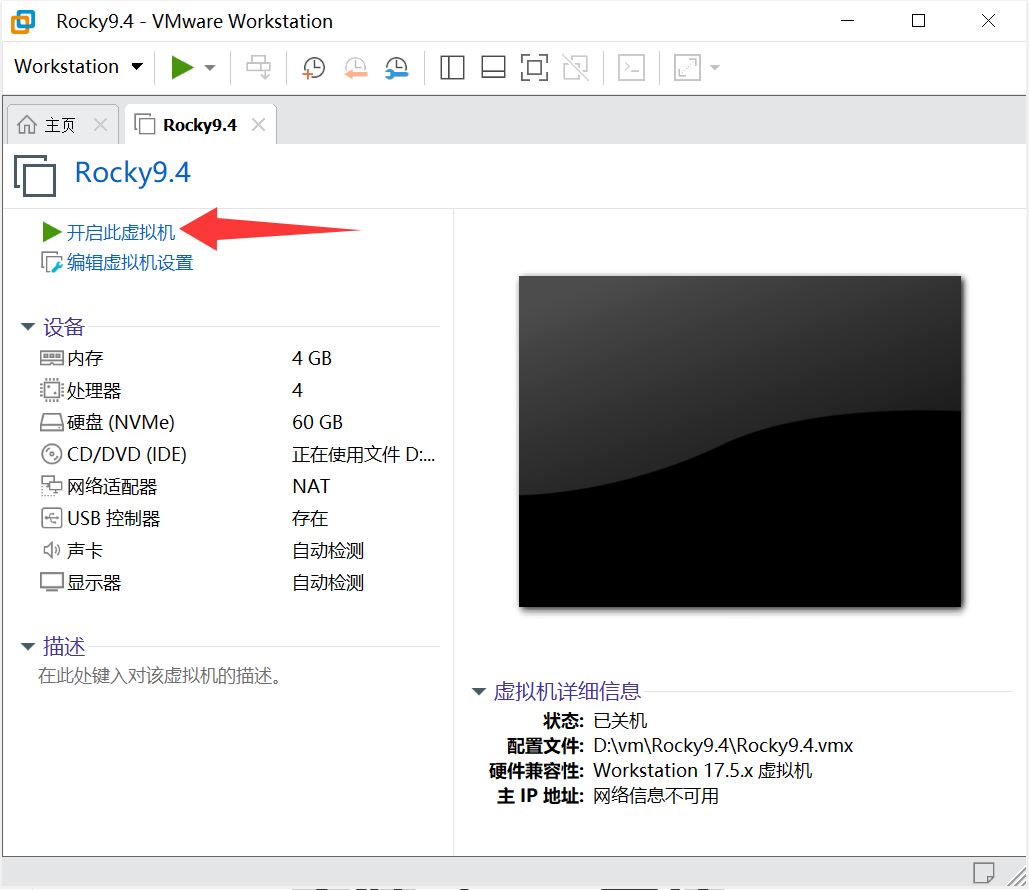Take a snapshot of this virtual machine

pos(314,67)
